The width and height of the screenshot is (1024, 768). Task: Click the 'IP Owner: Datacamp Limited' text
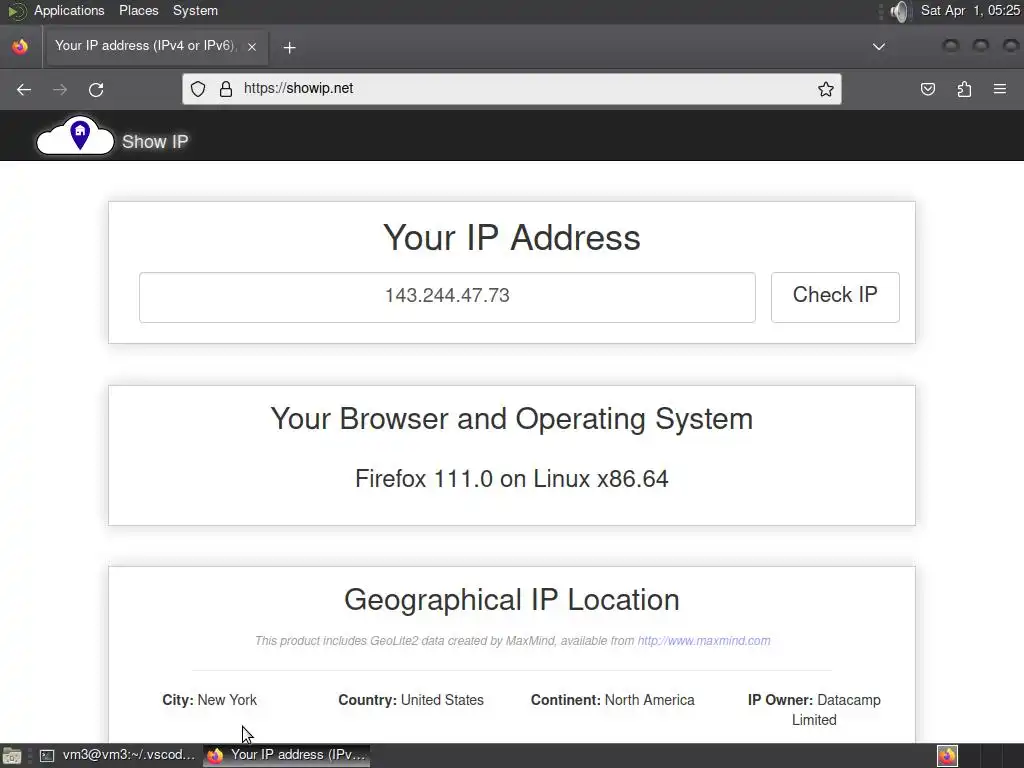click(814, 710)
